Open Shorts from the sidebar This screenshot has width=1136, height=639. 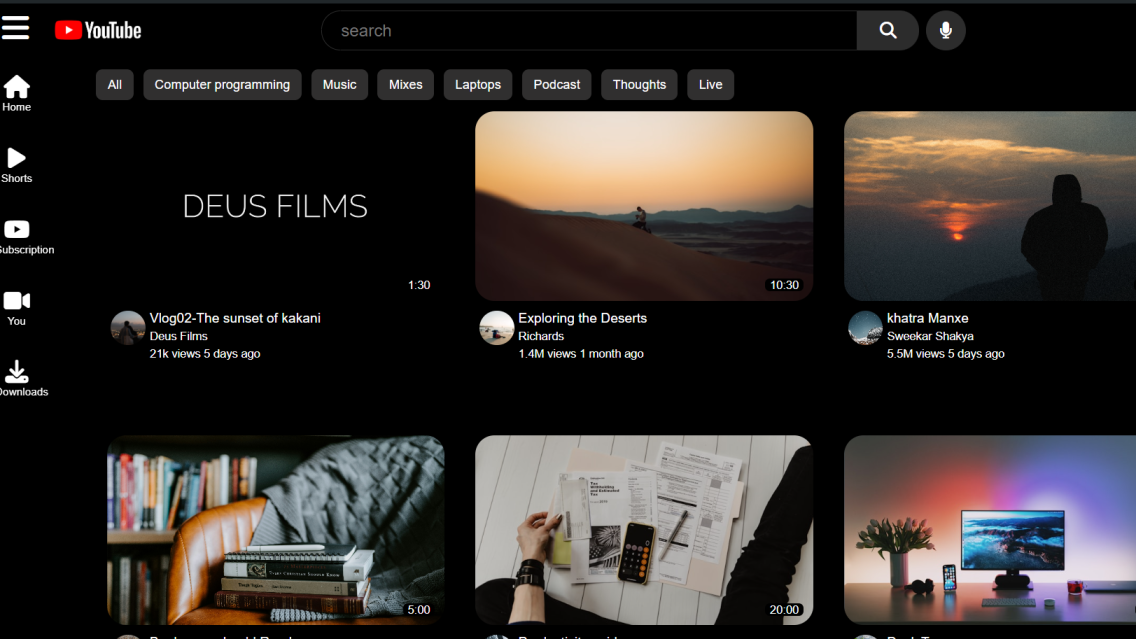click(x=17, y=164)
